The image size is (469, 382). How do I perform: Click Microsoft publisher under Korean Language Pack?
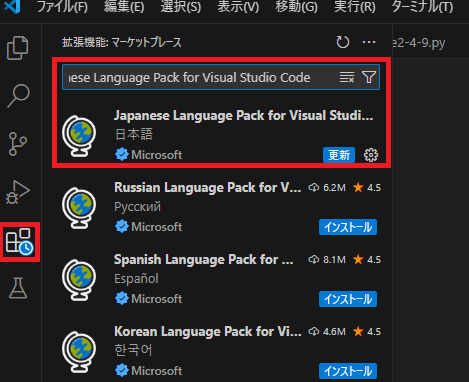[156, 371]
